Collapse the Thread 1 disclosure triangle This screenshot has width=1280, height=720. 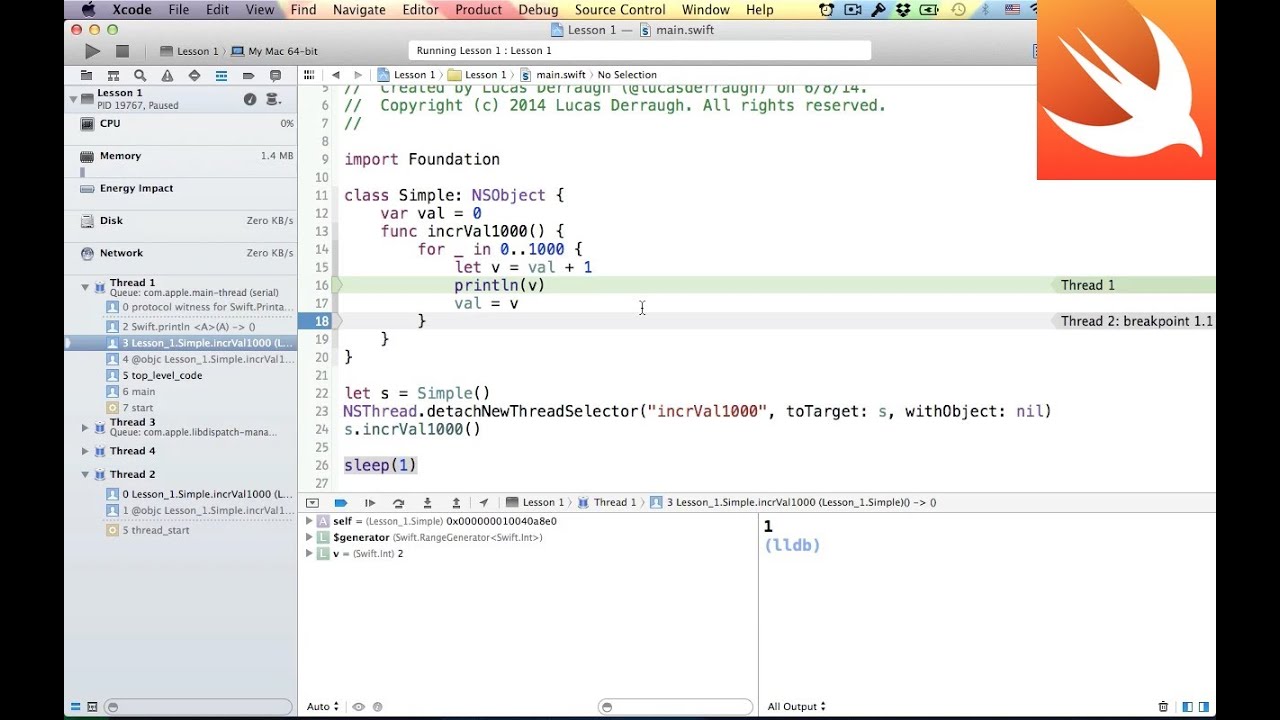[x=85, y=287]
